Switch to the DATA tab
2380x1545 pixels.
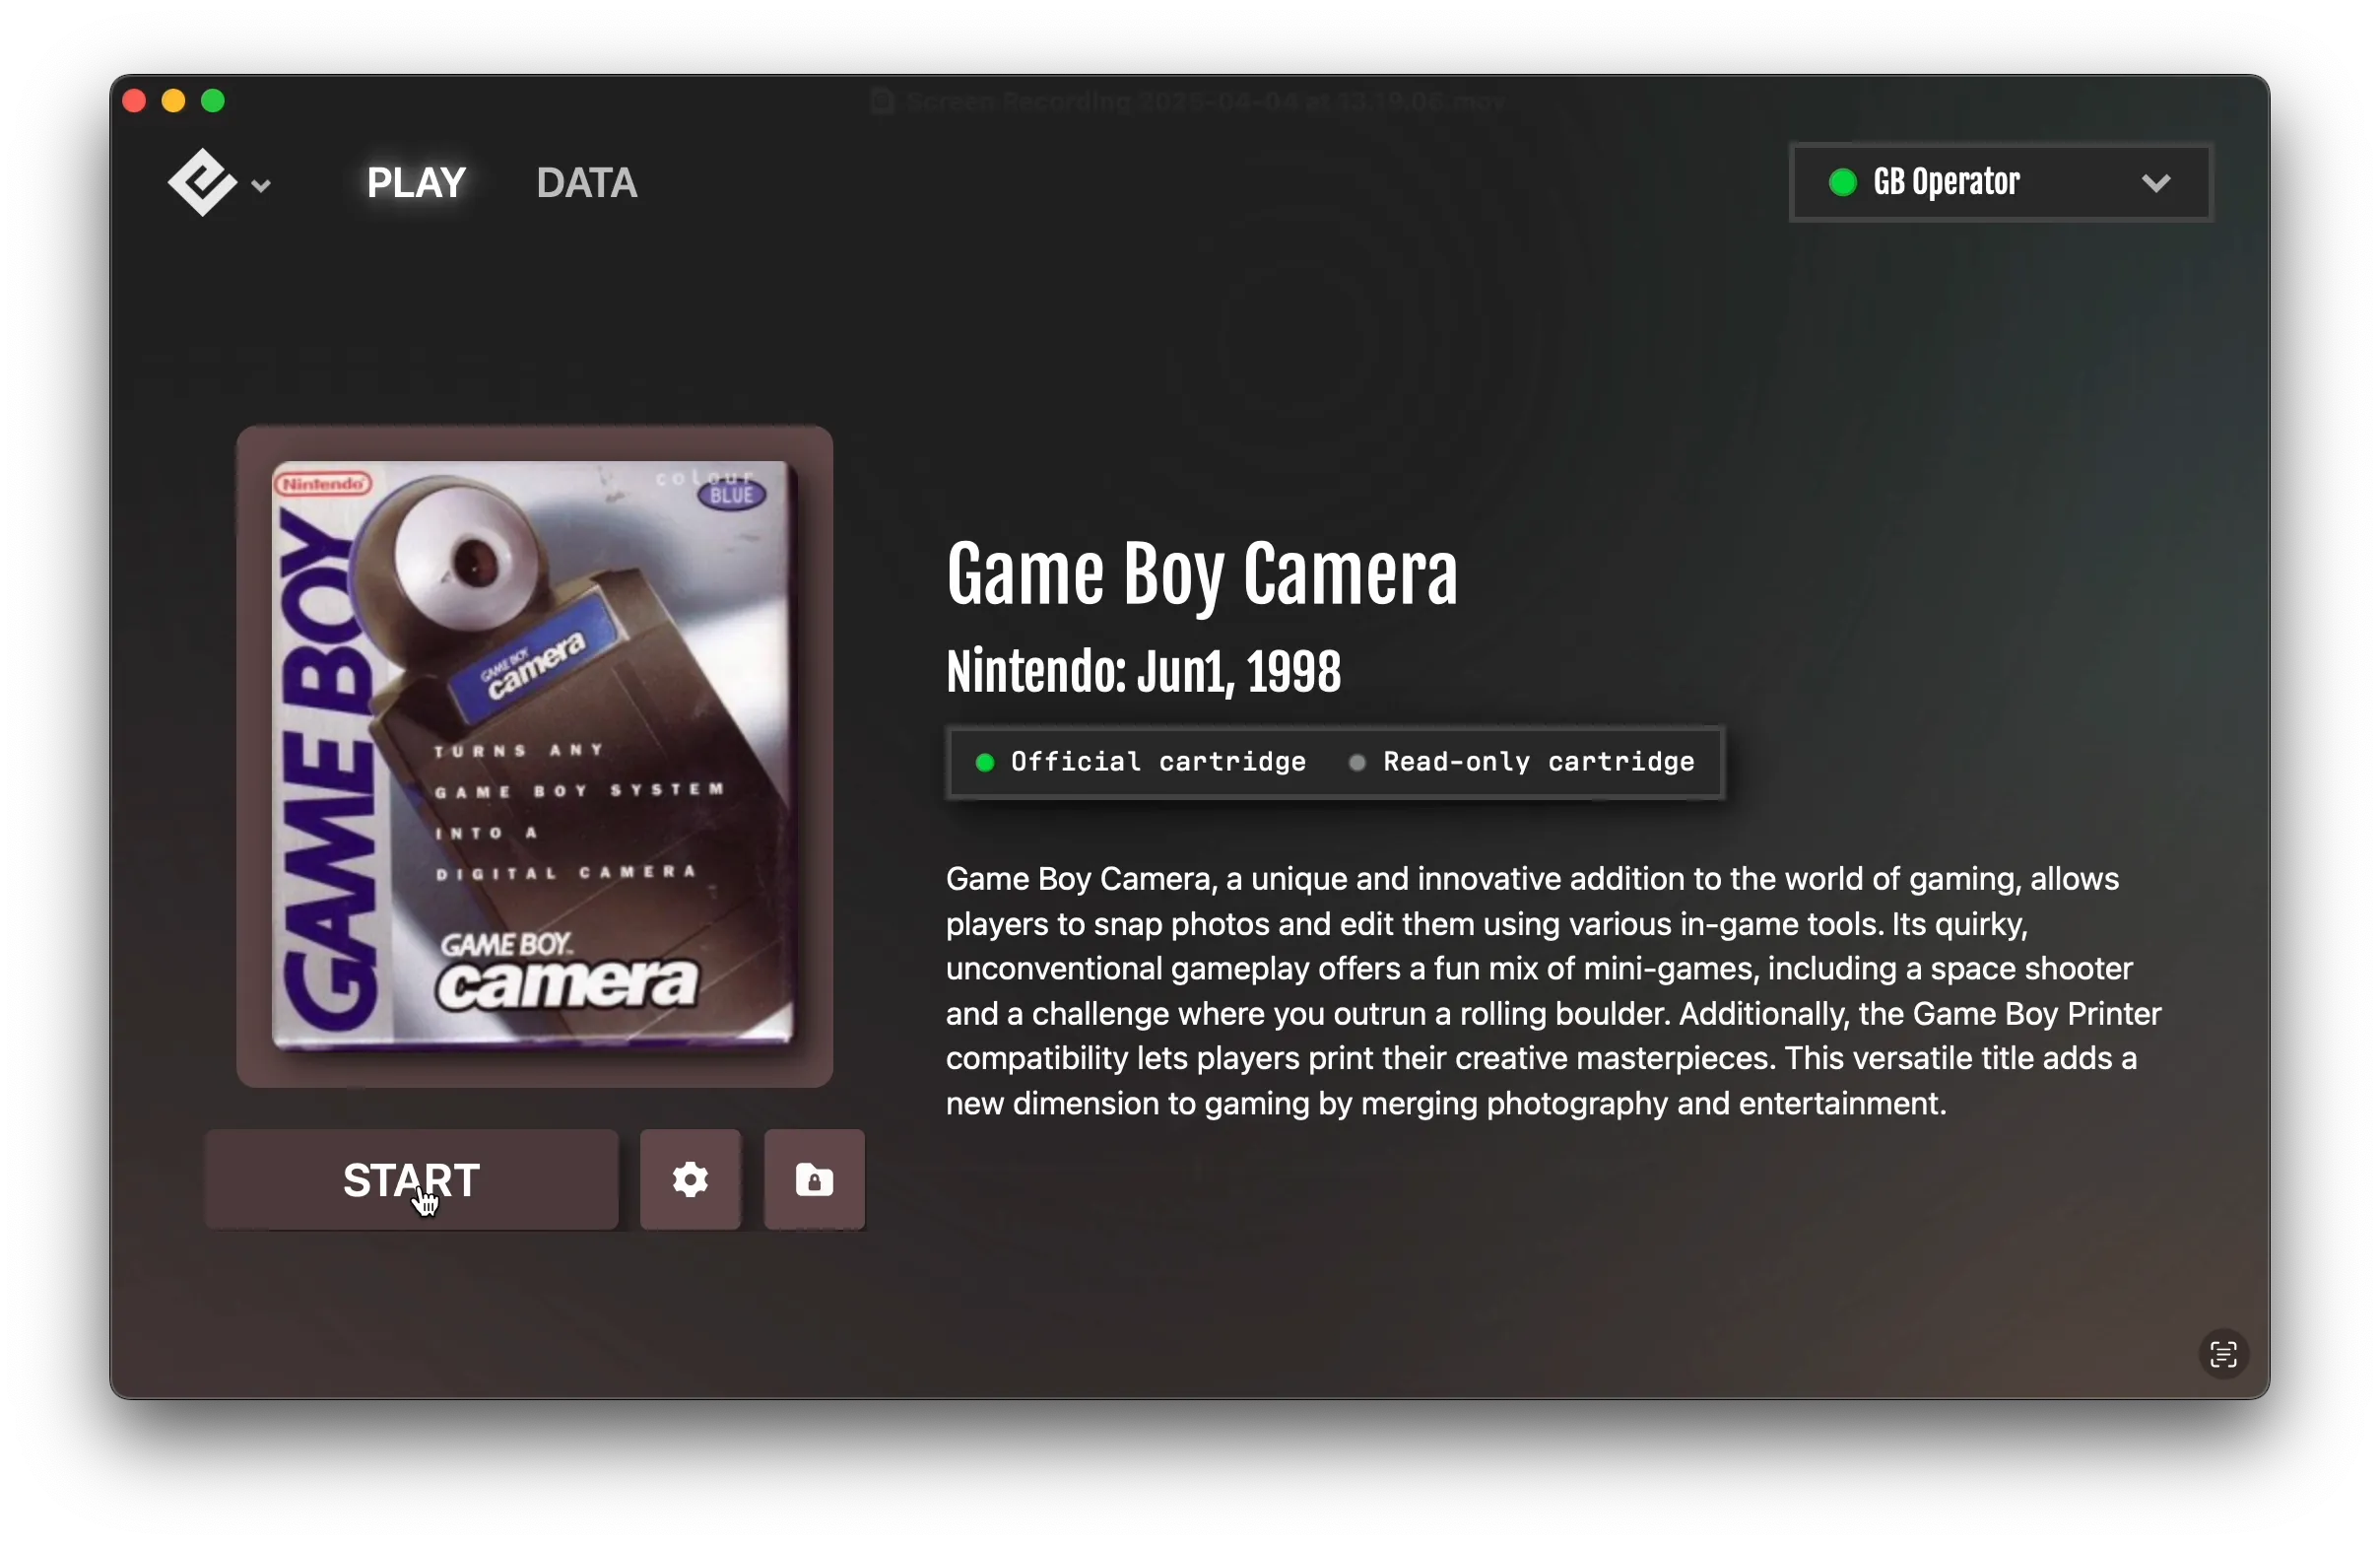coord(587,182)
